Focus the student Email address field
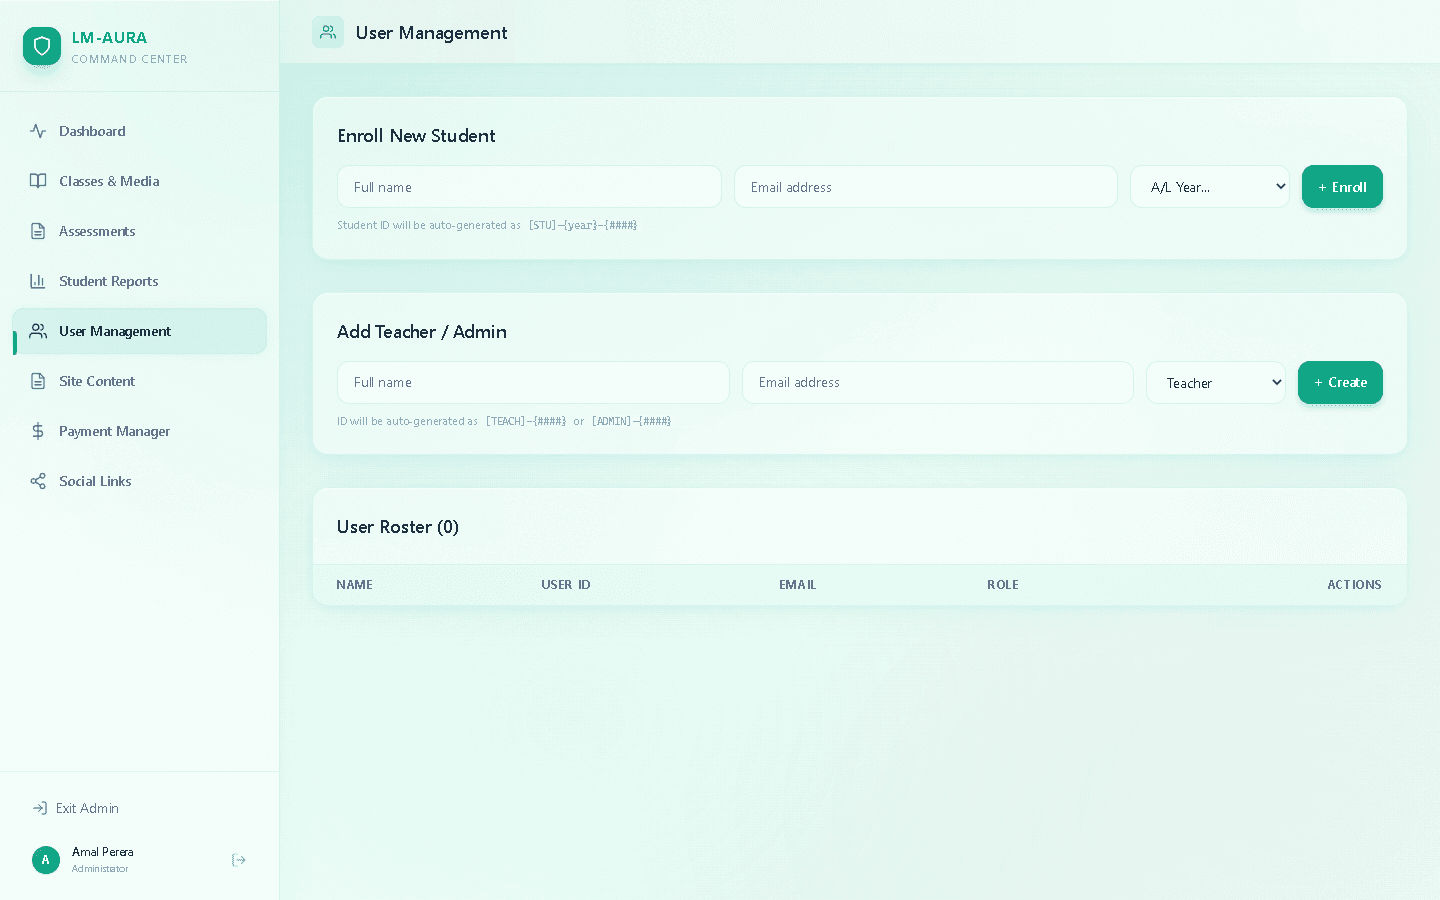Image resolution: width=1440 pixels, height=900 pixels. 926,187
